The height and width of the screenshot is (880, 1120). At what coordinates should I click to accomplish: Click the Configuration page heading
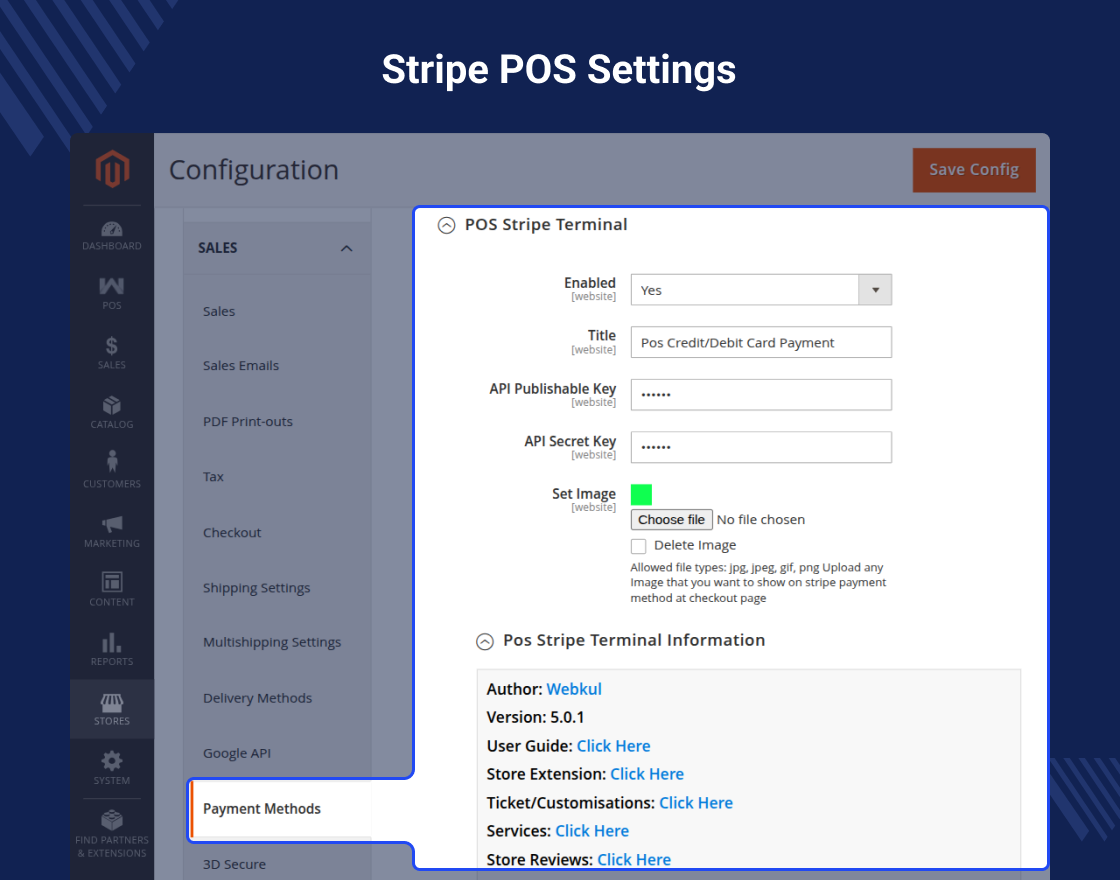pyautogui.click(x=254, y=170)
